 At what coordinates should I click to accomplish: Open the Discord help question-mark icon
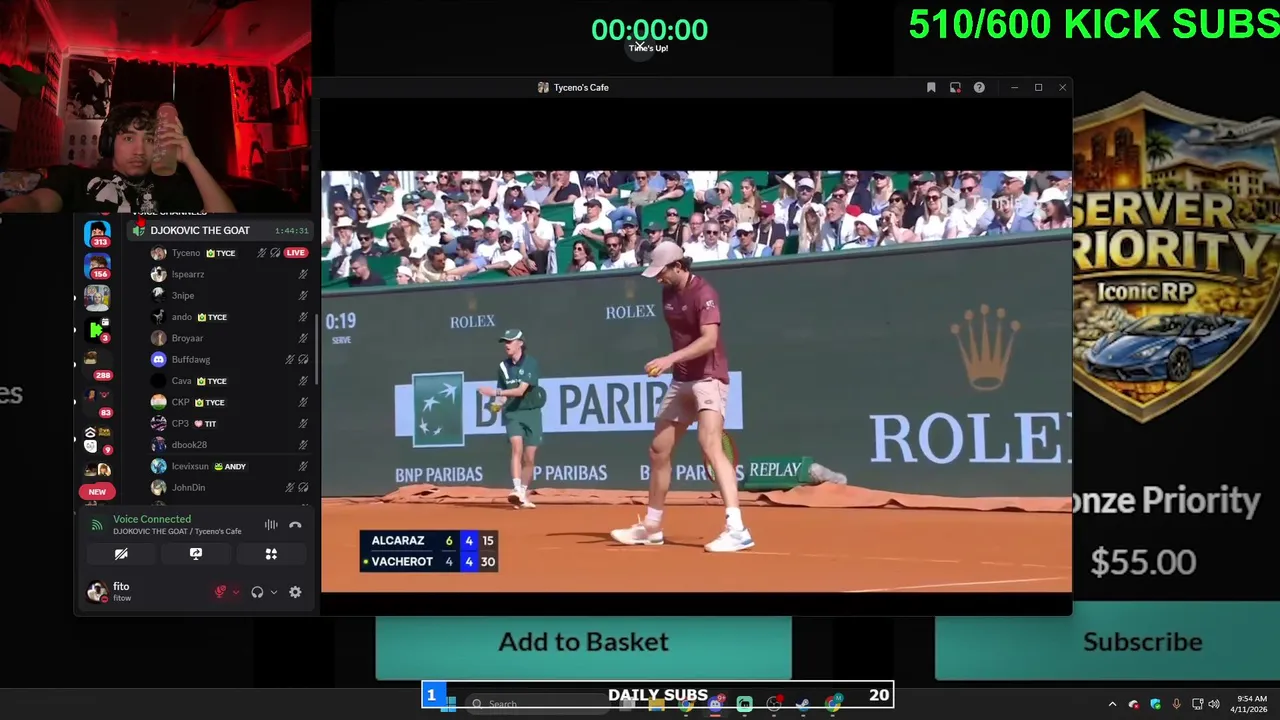coord(979,88)
